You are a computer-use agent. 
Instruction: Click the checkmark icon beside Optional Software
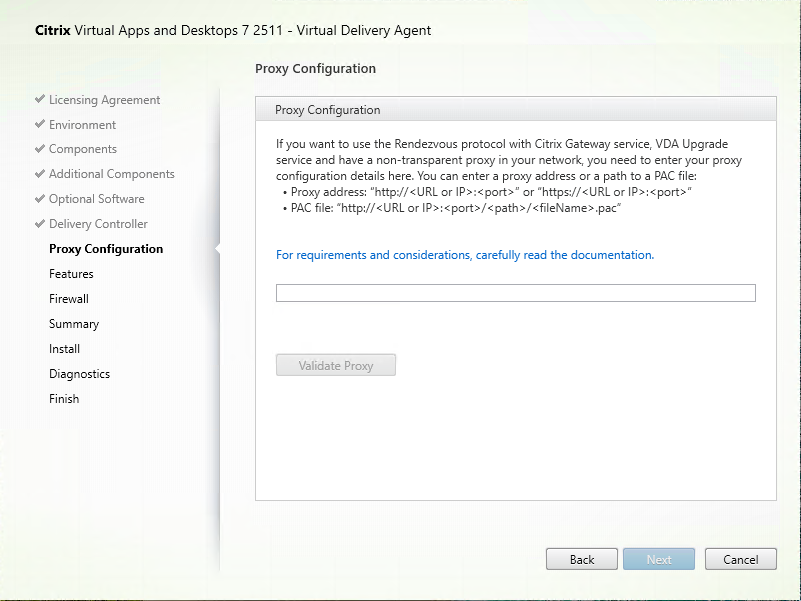coord(40,199)
